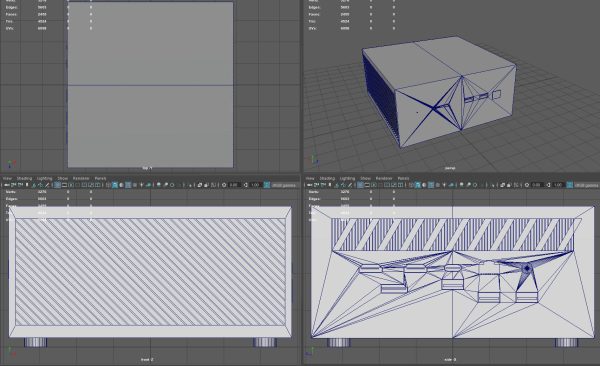
Task: Click the 'persp' camera label below perspective view
Action: point(450,168)
